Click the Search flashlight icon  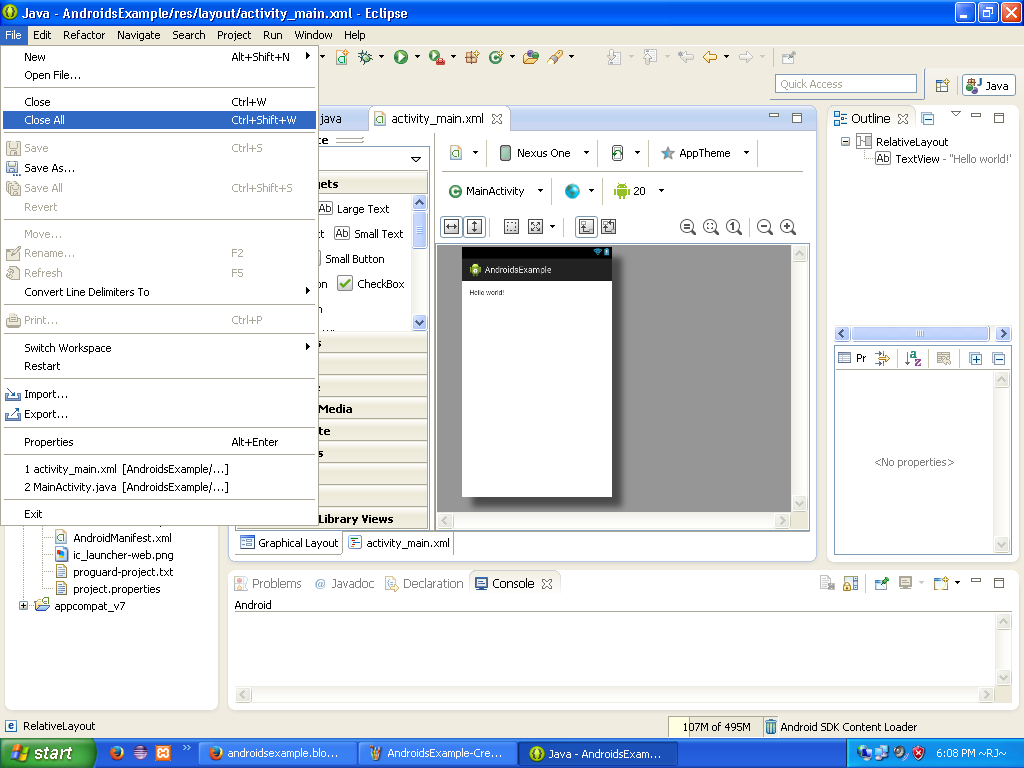555,57
